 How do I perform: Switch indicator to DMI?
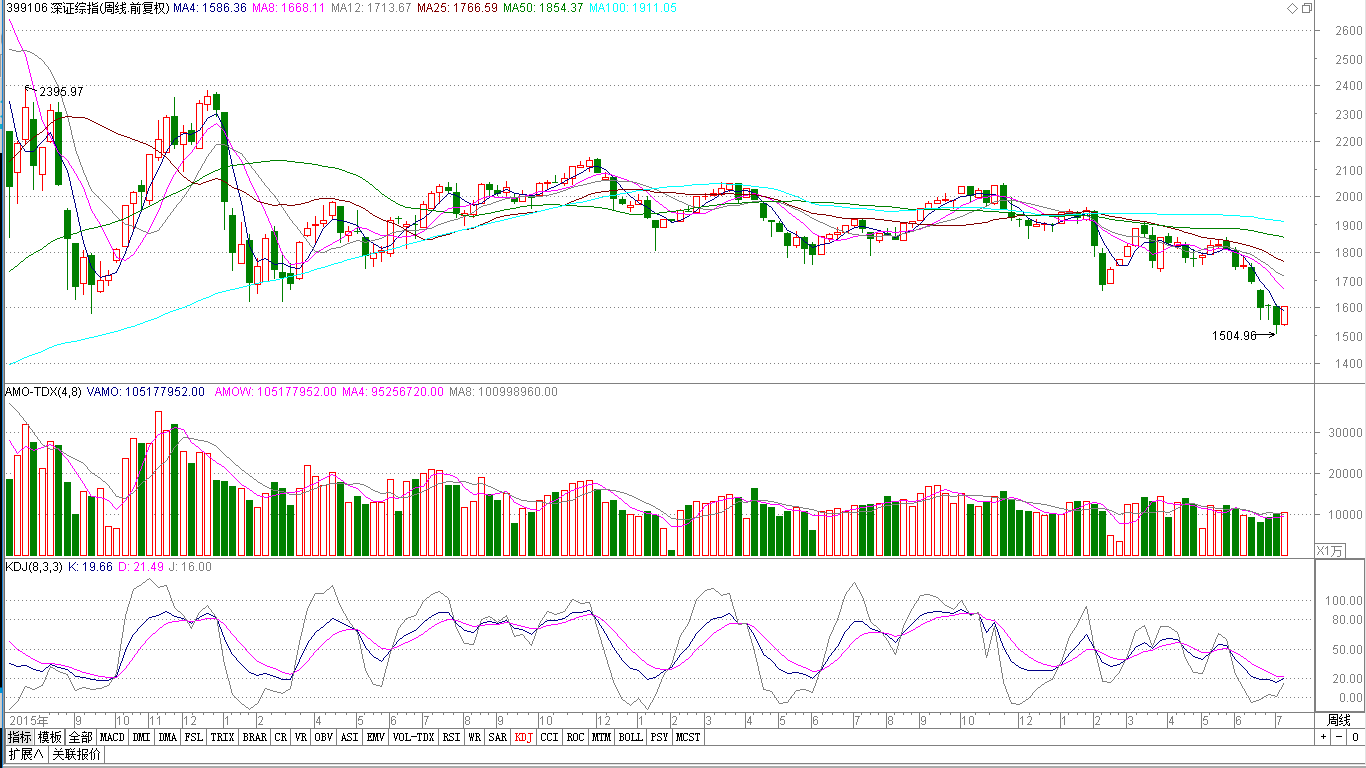(141, 737)
